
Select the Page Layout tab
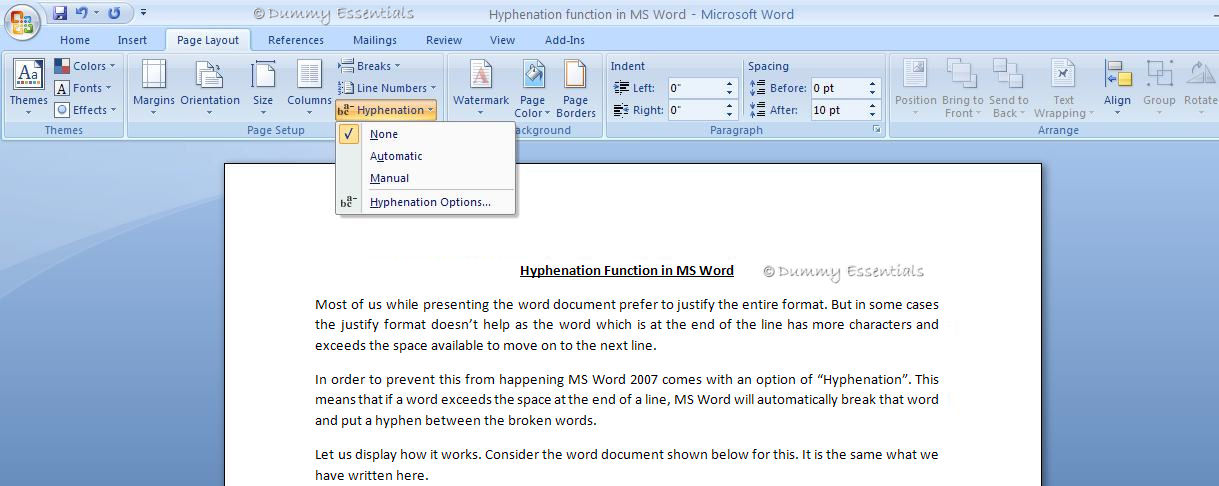(208, 40)
